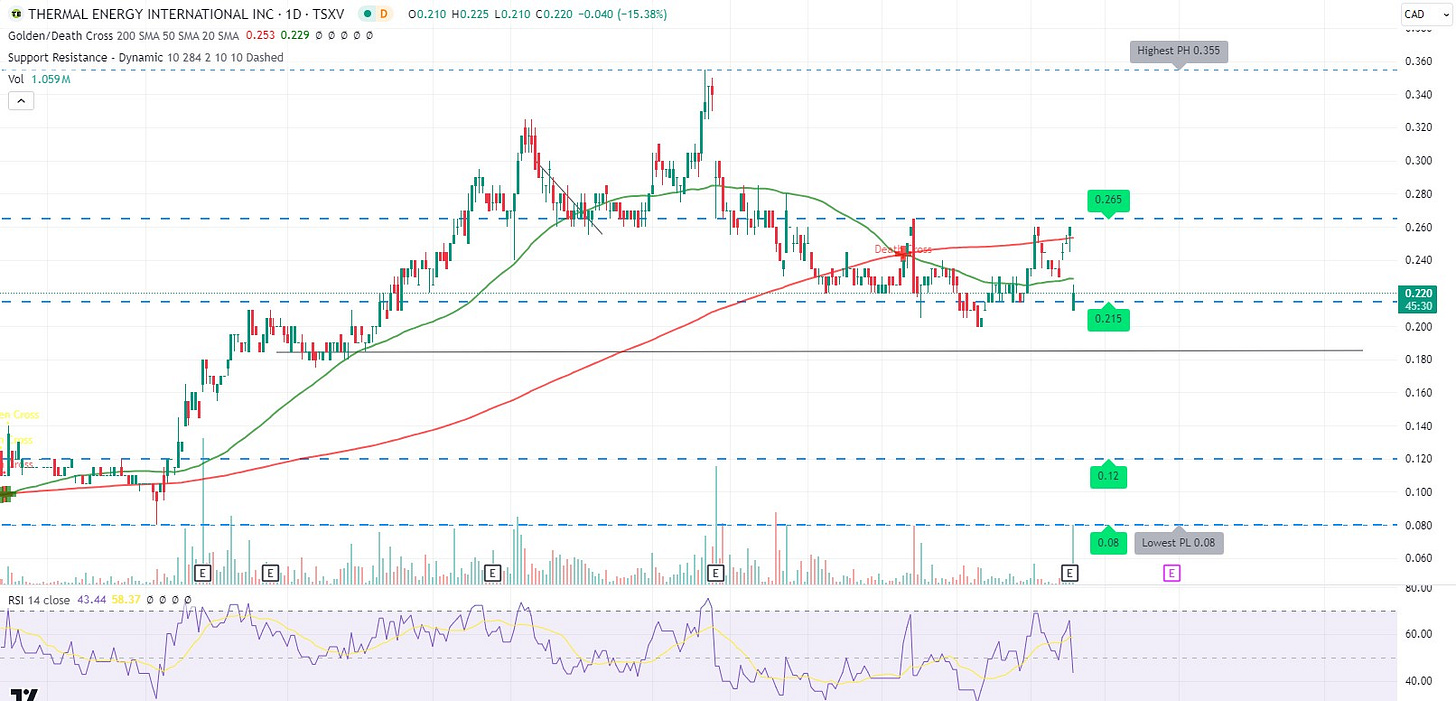Click the Highest PH 0.355 label
This screenshot has width=1456, height=701.
tap(1180, 51)
